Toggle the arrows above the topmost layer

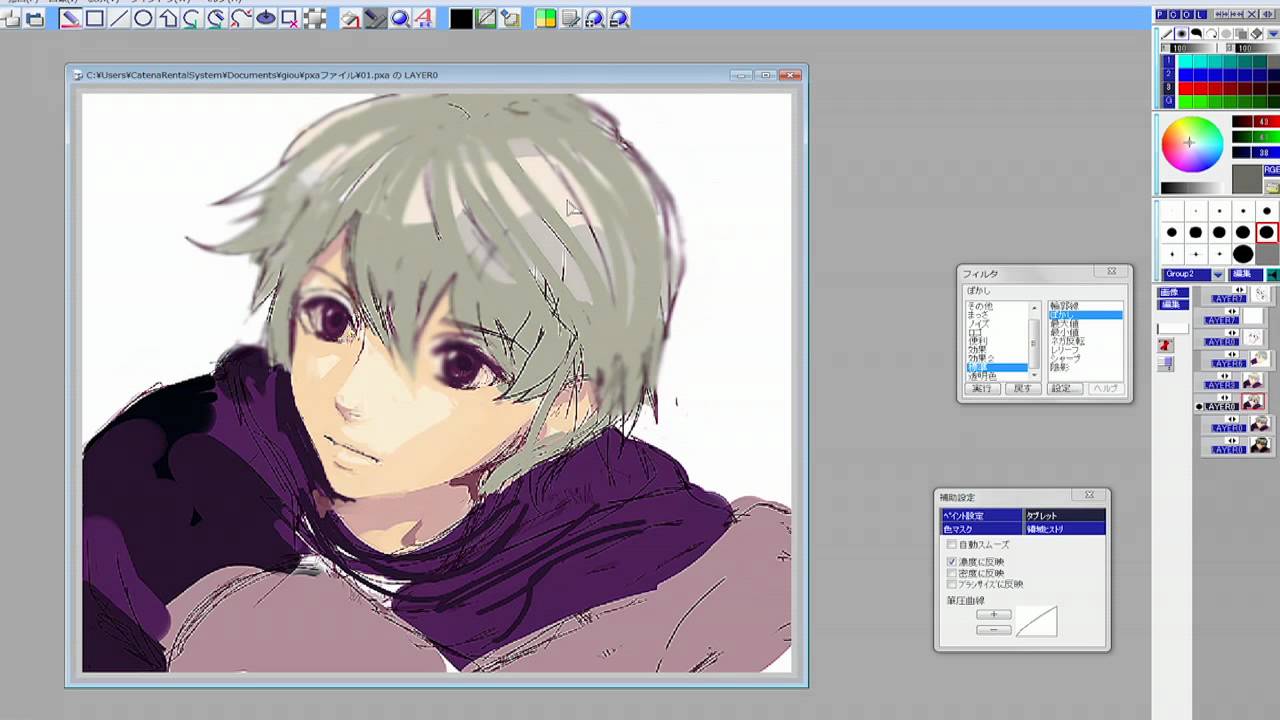point(1239,289)
